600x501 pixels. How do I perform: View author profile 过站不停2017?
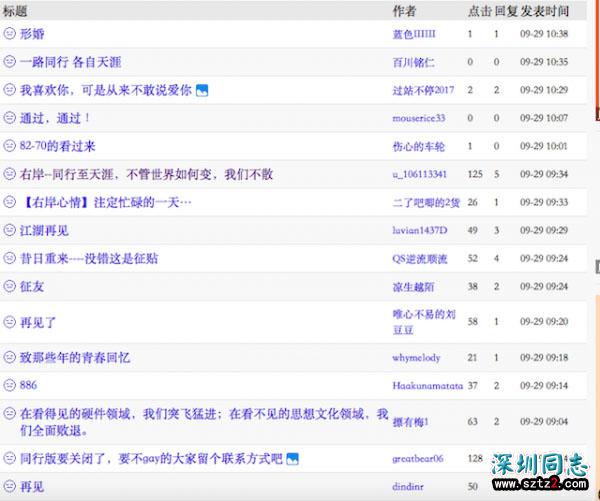point(423,90)
